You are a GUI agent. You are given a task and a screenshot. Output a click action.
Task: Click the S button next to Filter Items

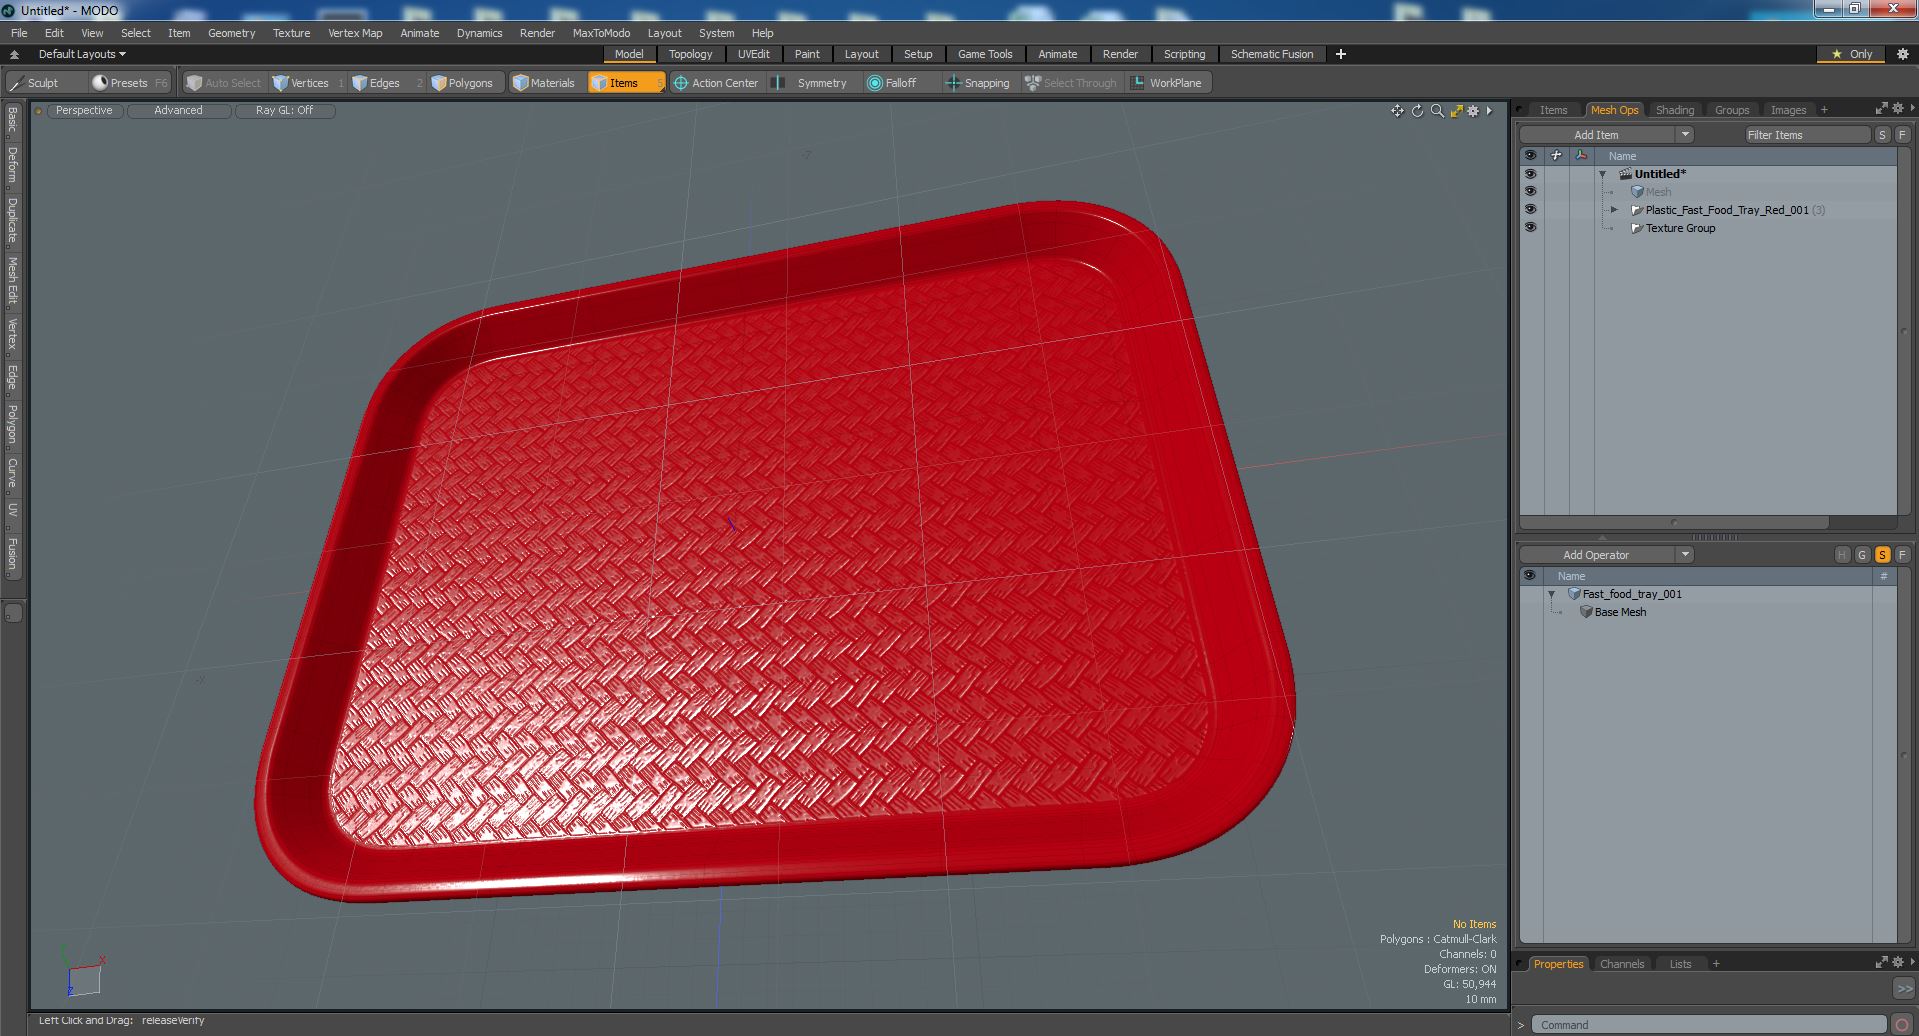pyautogui.click(x=1882, y=135)
